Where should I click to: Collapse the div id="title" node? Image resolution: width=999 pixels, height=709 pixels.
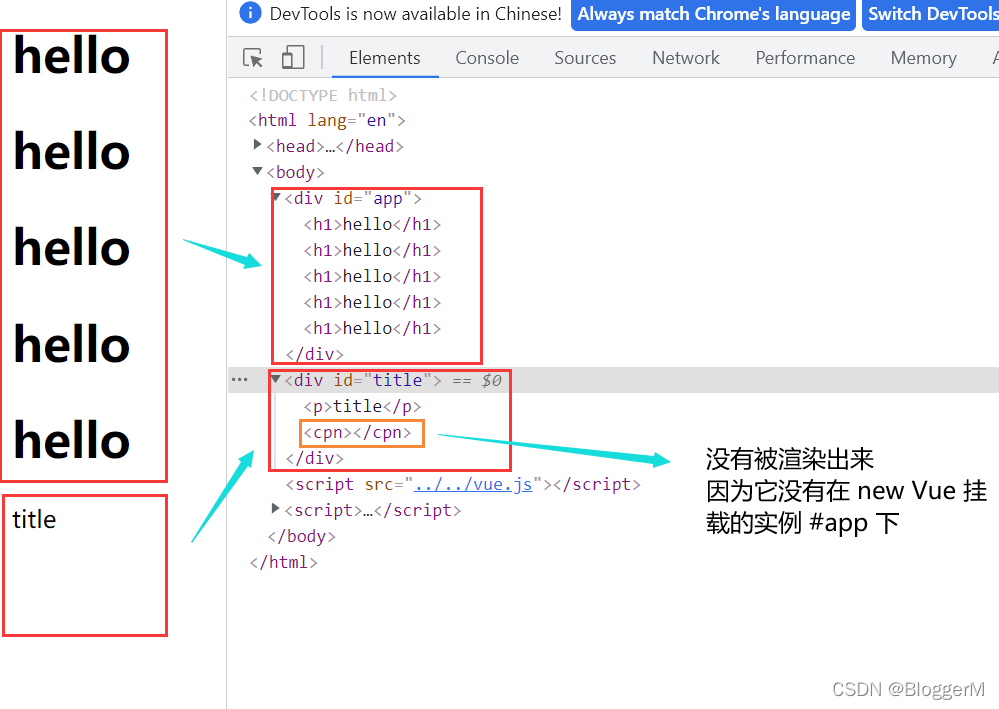click(x=276, y=379)
